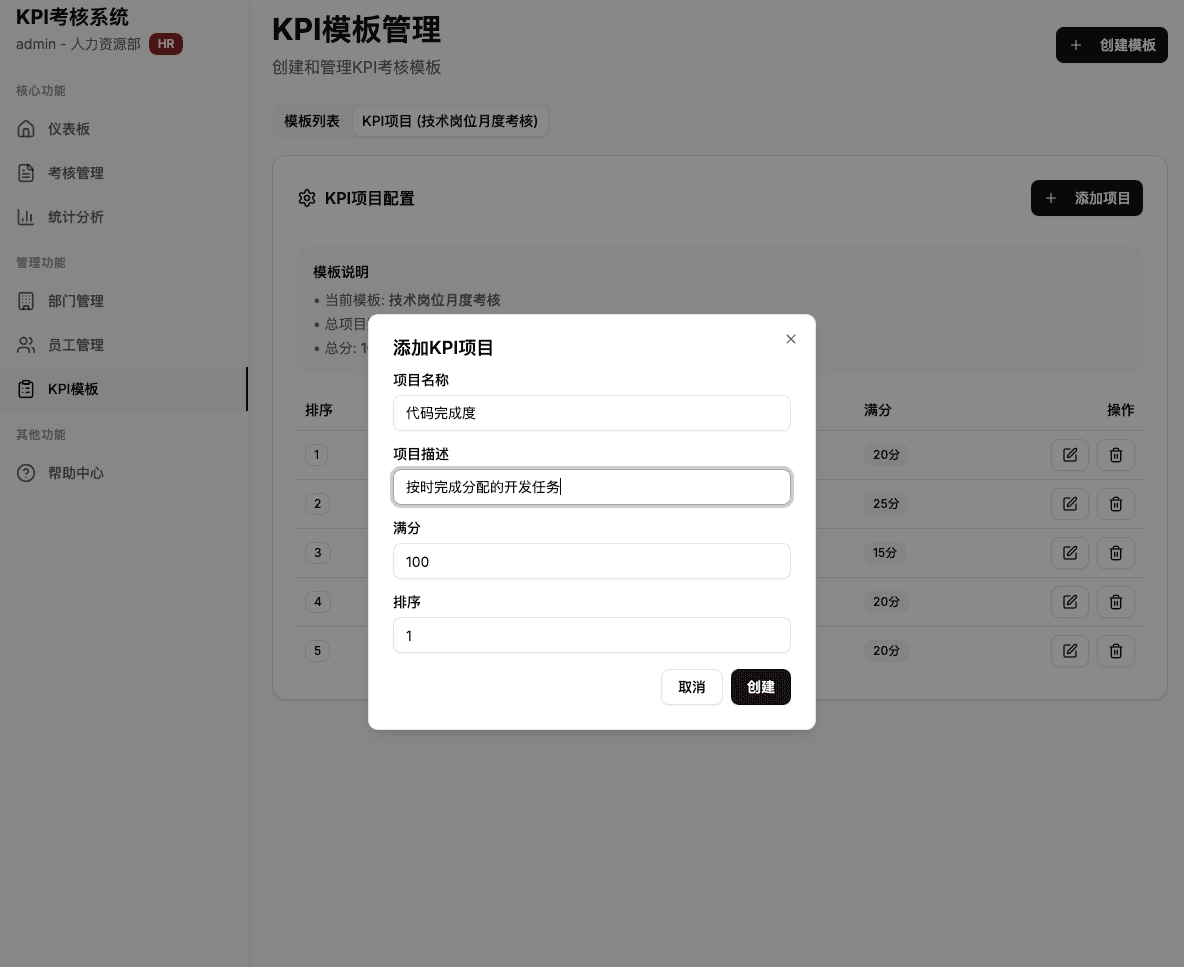Screen dimensions: 1184x967
Task: Click the gear icon beside KPI项目配置
Action: pyautogui.click(x=307, y=198)
